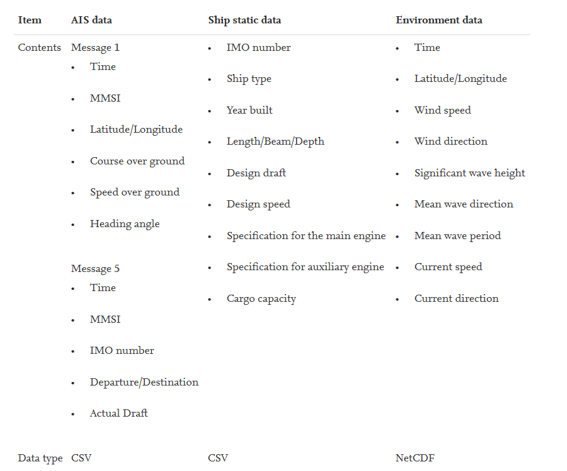
Task: Click the 'NetCDF' data type cell
Action: point(415,458)
